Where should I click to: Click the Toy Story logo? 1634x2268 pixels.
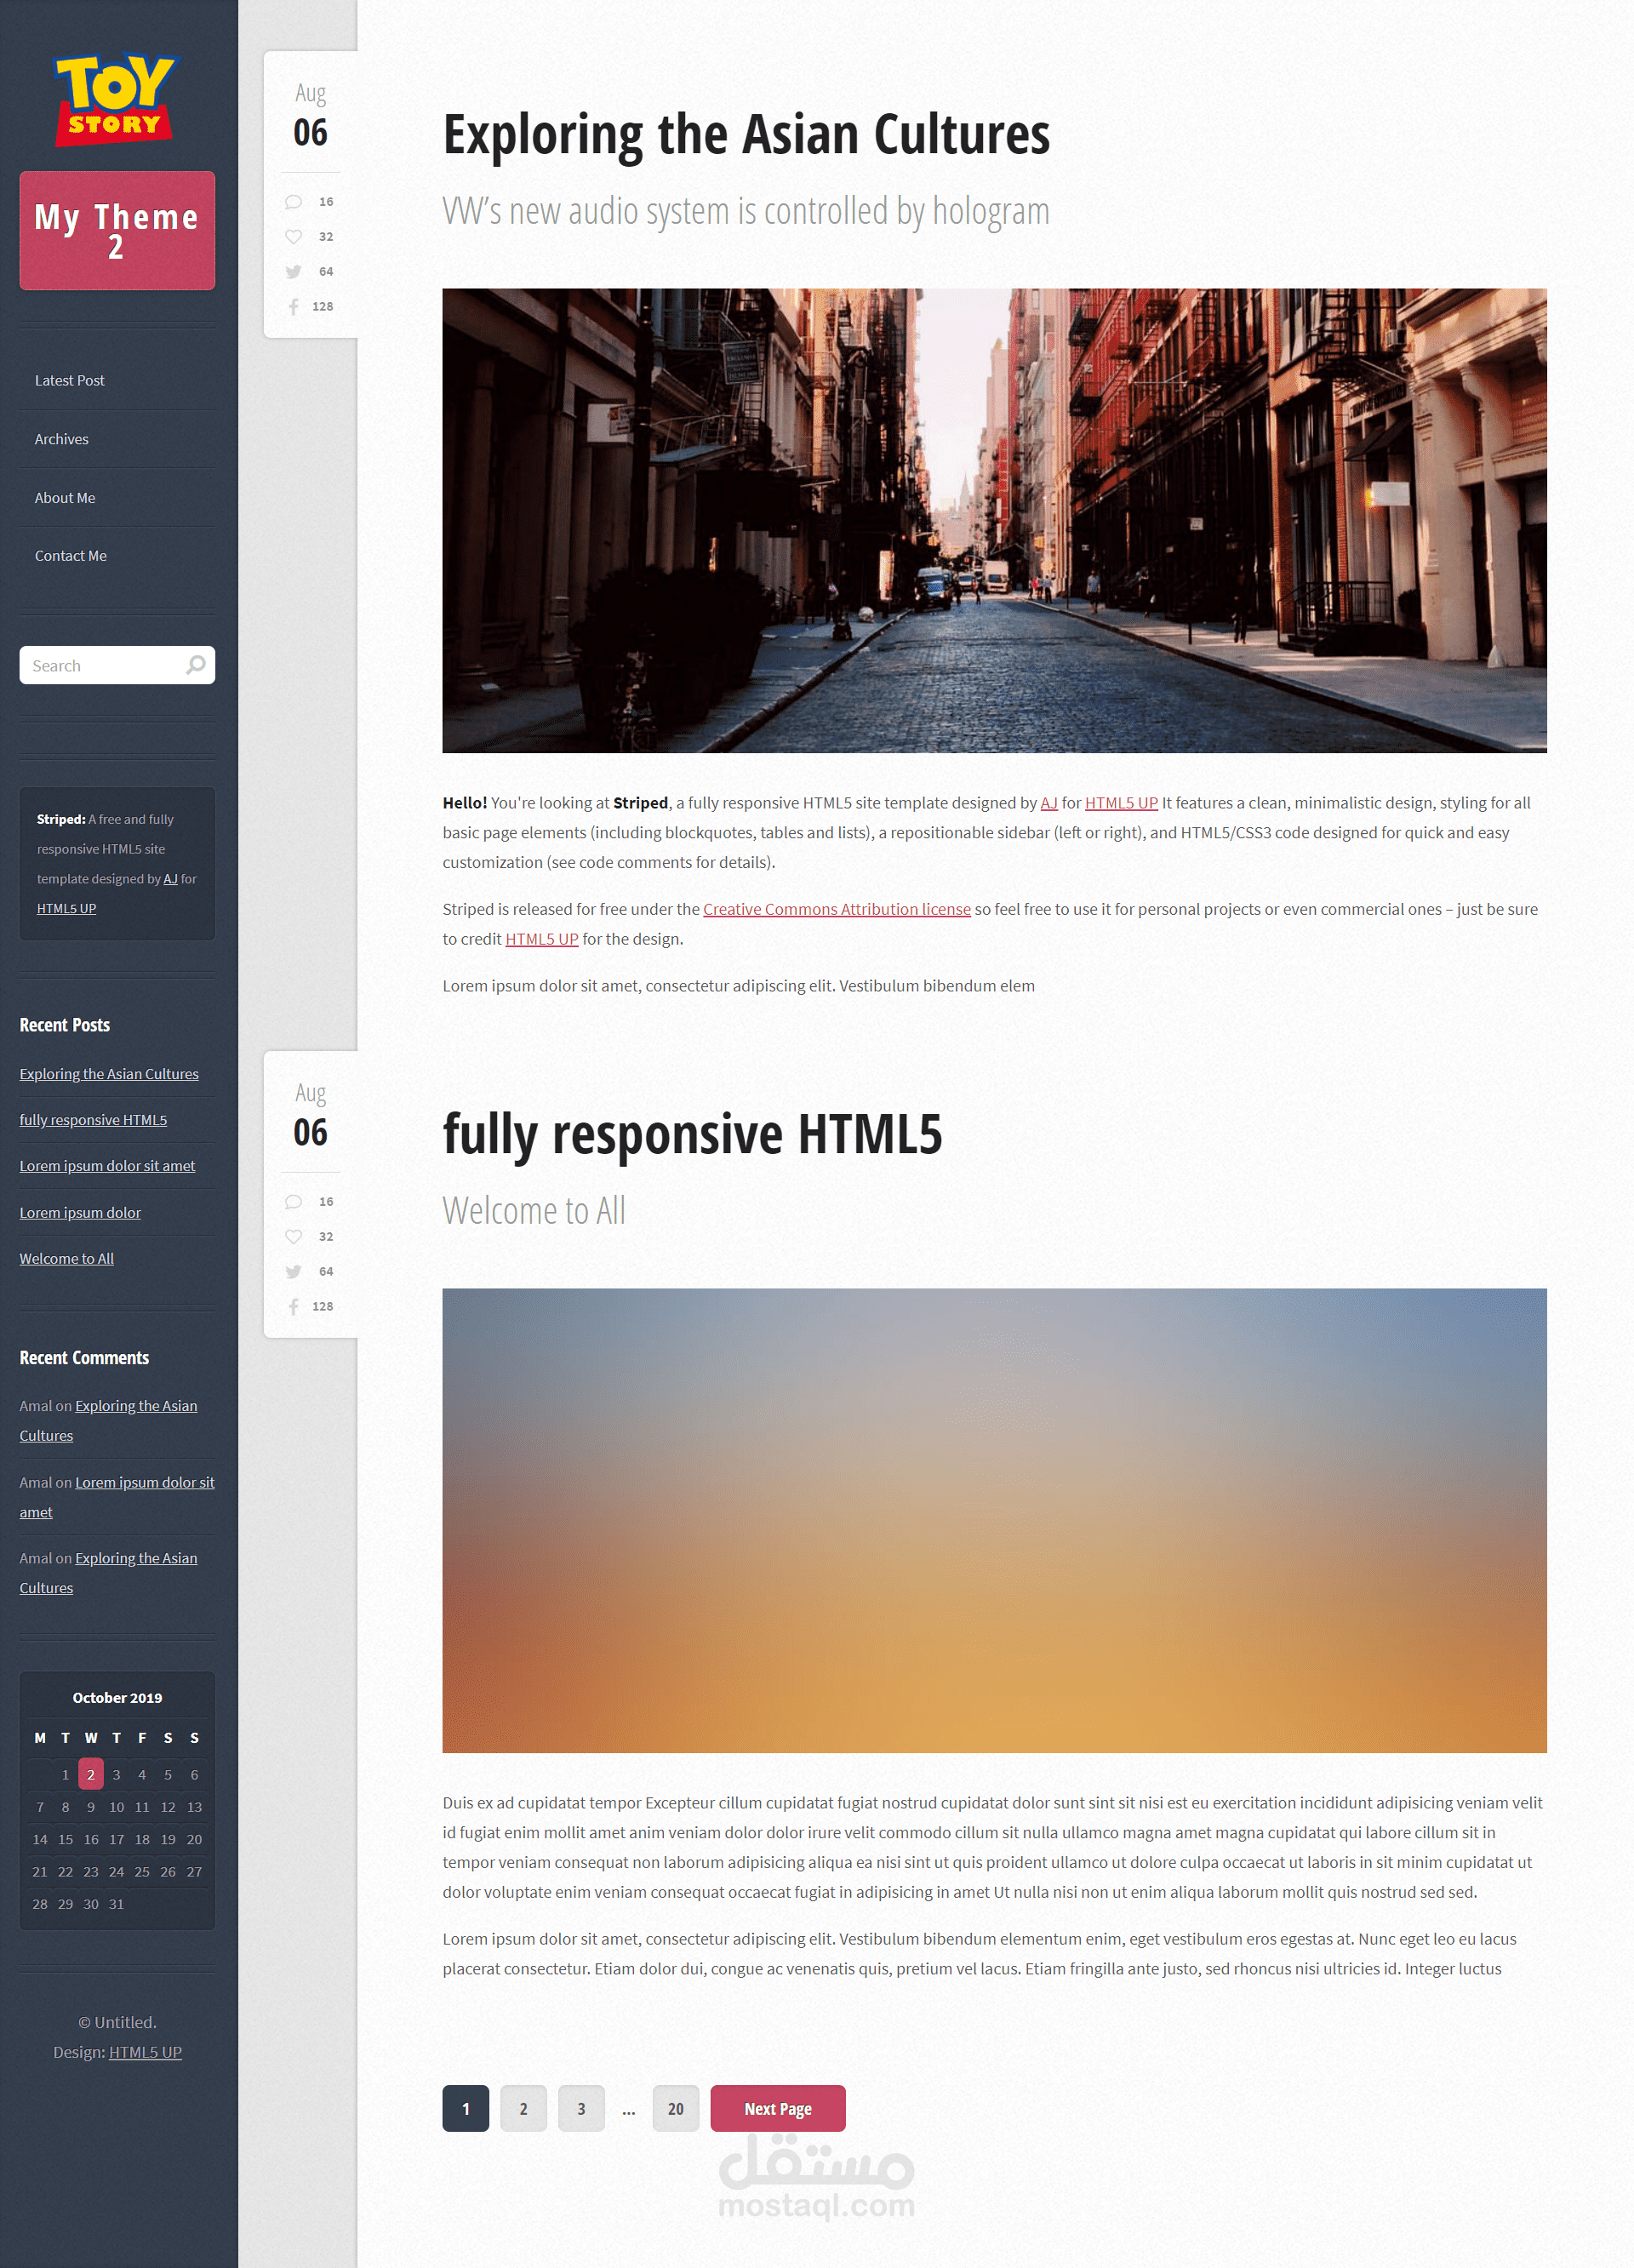[x=115, y=100]
